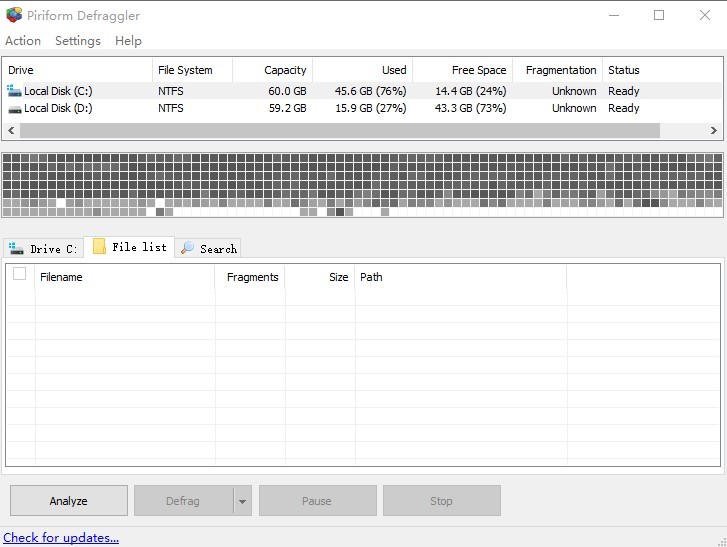Click the 45.6 GB (76%) used value
The image size is (727, 547).
[x=370, y=91]
